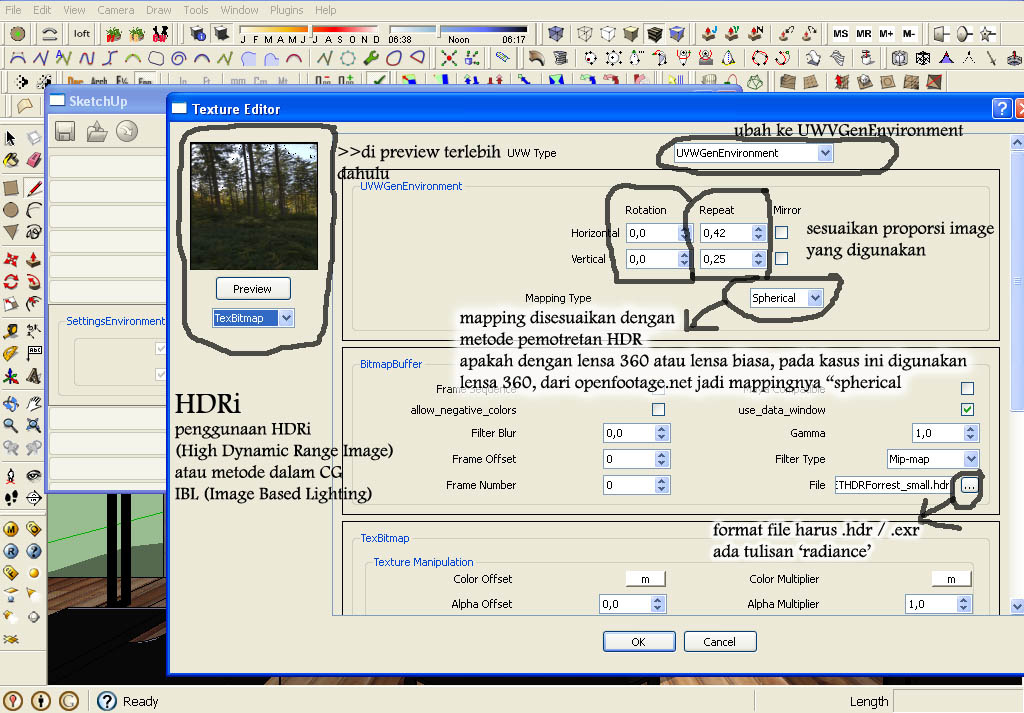Adjust the Filter Blur spinner
The height and width of the screenshot is (713, 1024).
tap(662, 433)
